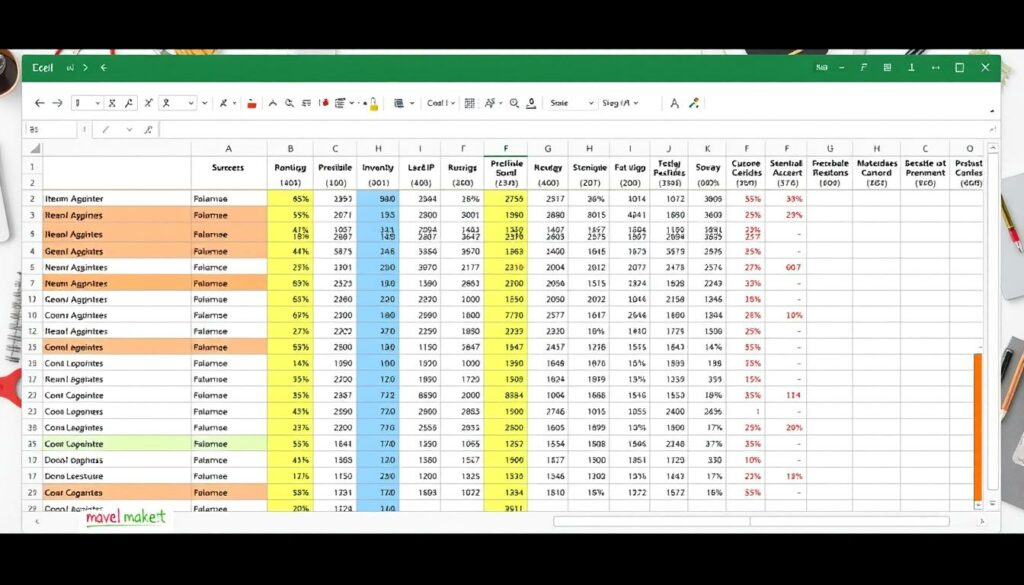Select column header B
This screenshot has height=585, width=1024.
[290, 149]
